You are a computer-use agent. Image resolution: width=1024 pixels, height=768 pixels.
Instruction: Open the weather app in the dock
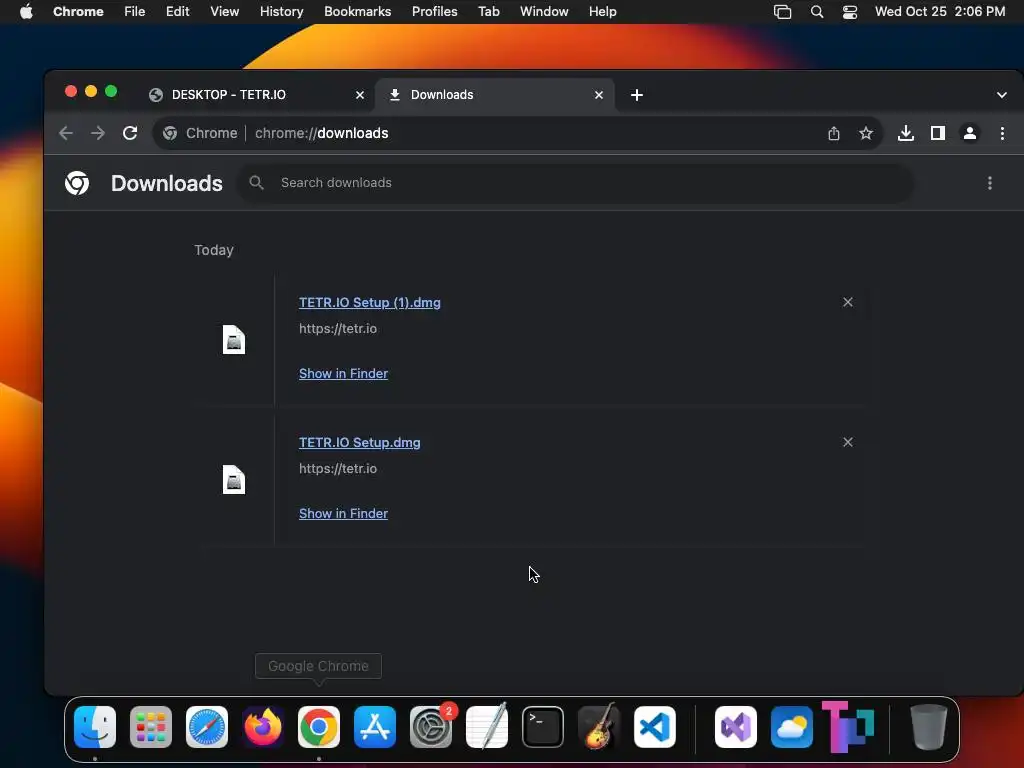point(792,727)
